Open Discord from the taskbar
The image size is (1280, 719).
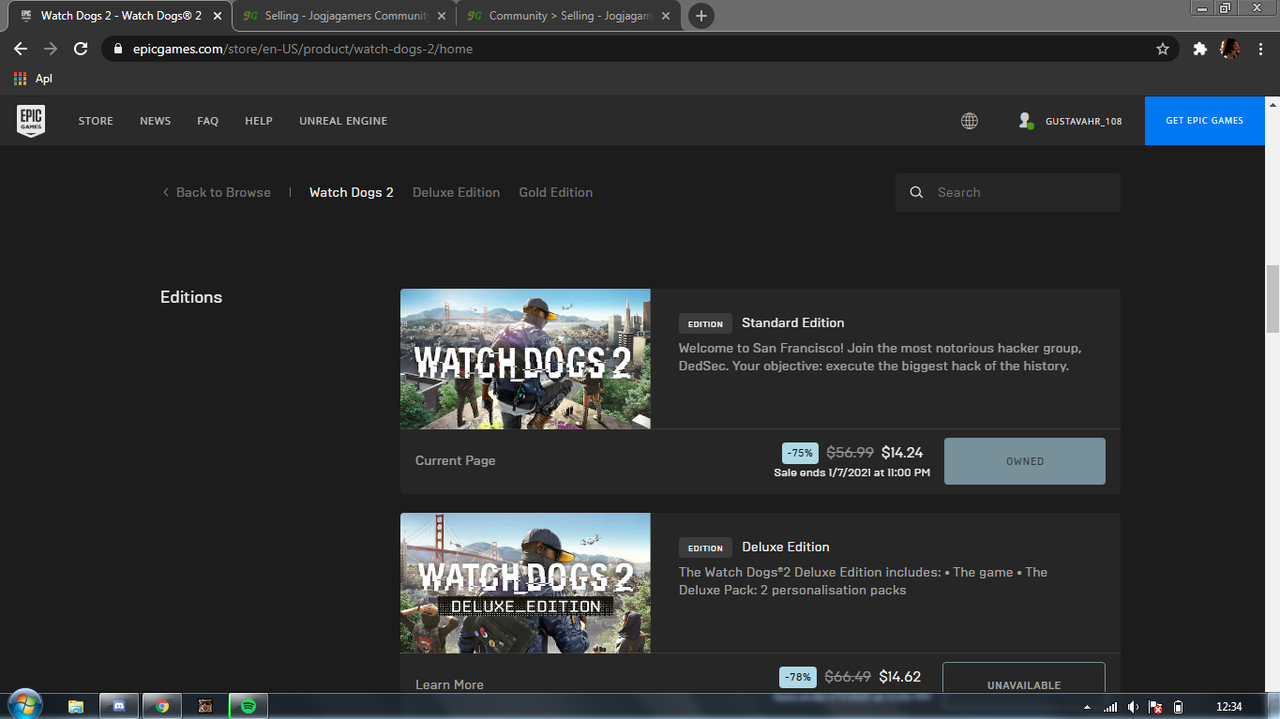pos(119,706)
